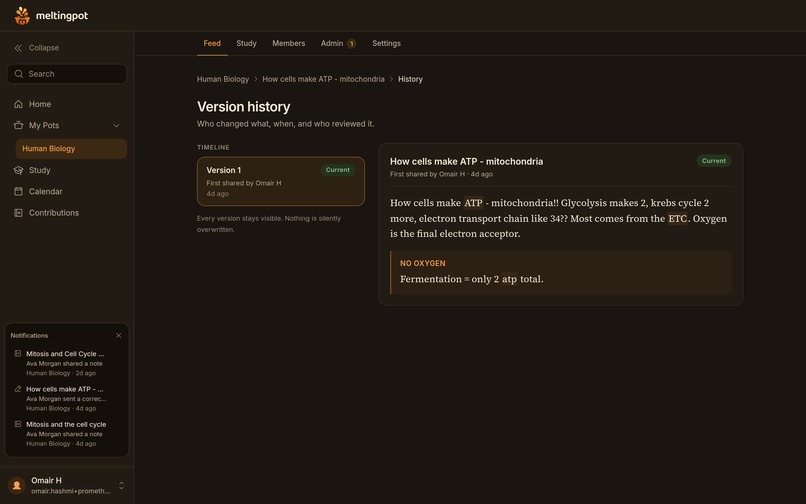Viewport: 806px width, 504px height.
Task: Click pencil icon beside How cells make ATP notification
Action: [x=18, y=389]
